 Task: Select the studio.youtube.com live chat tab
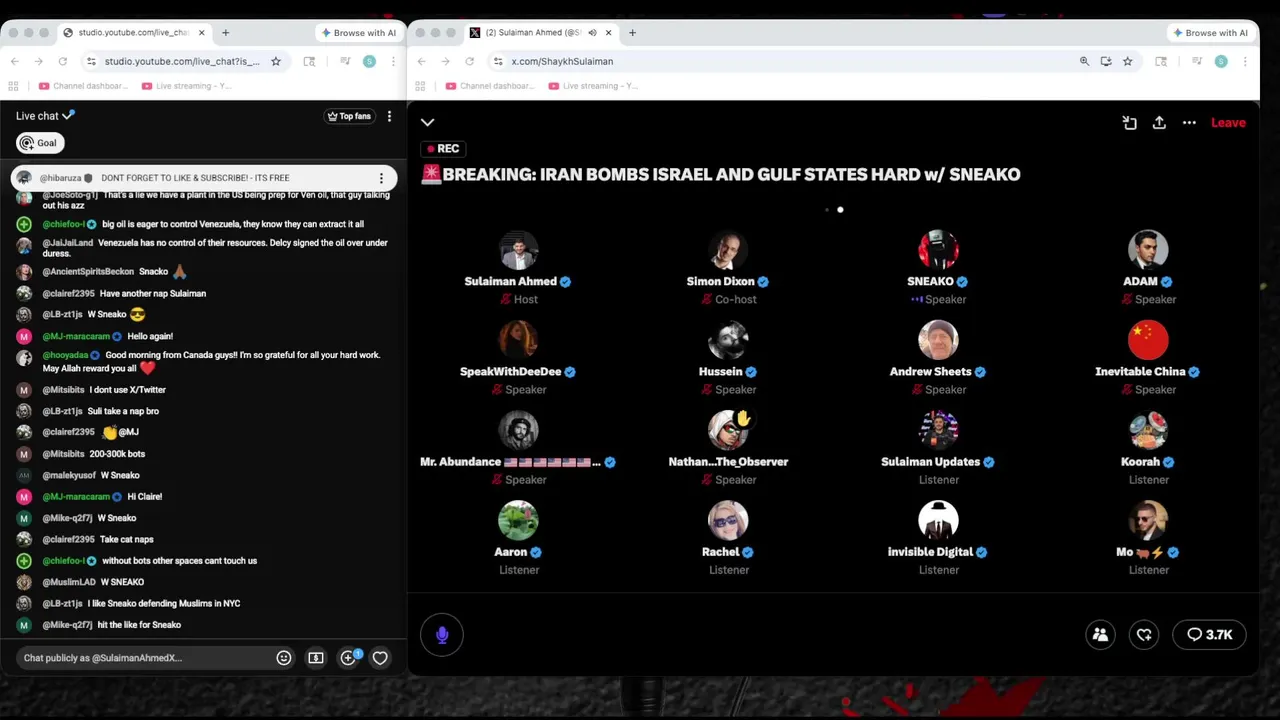pyautogui.click(x=133, y=33)
